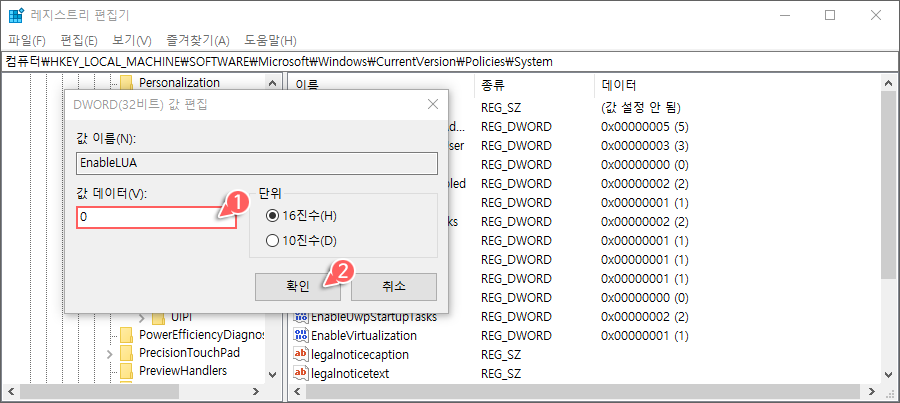
Task: Open the 보기(V) menu
Action: tap(131, 41)
